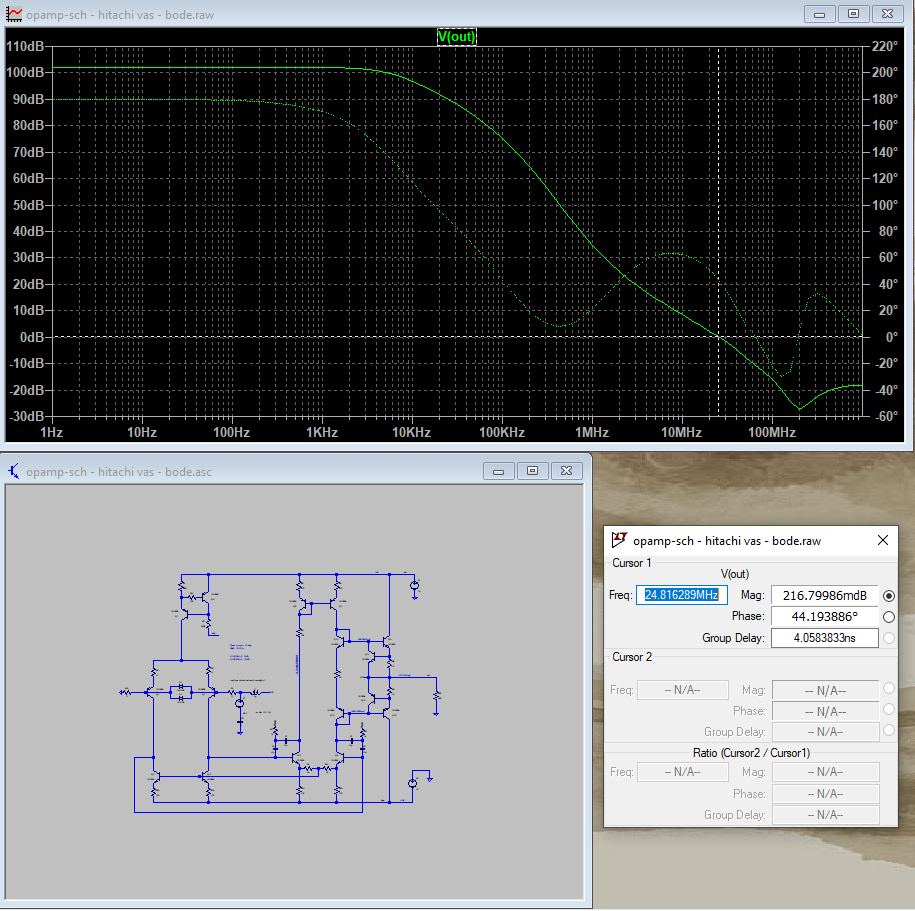Click the bode.asc schematic title bar text
The image size is (915, 911).
[119, 472]
